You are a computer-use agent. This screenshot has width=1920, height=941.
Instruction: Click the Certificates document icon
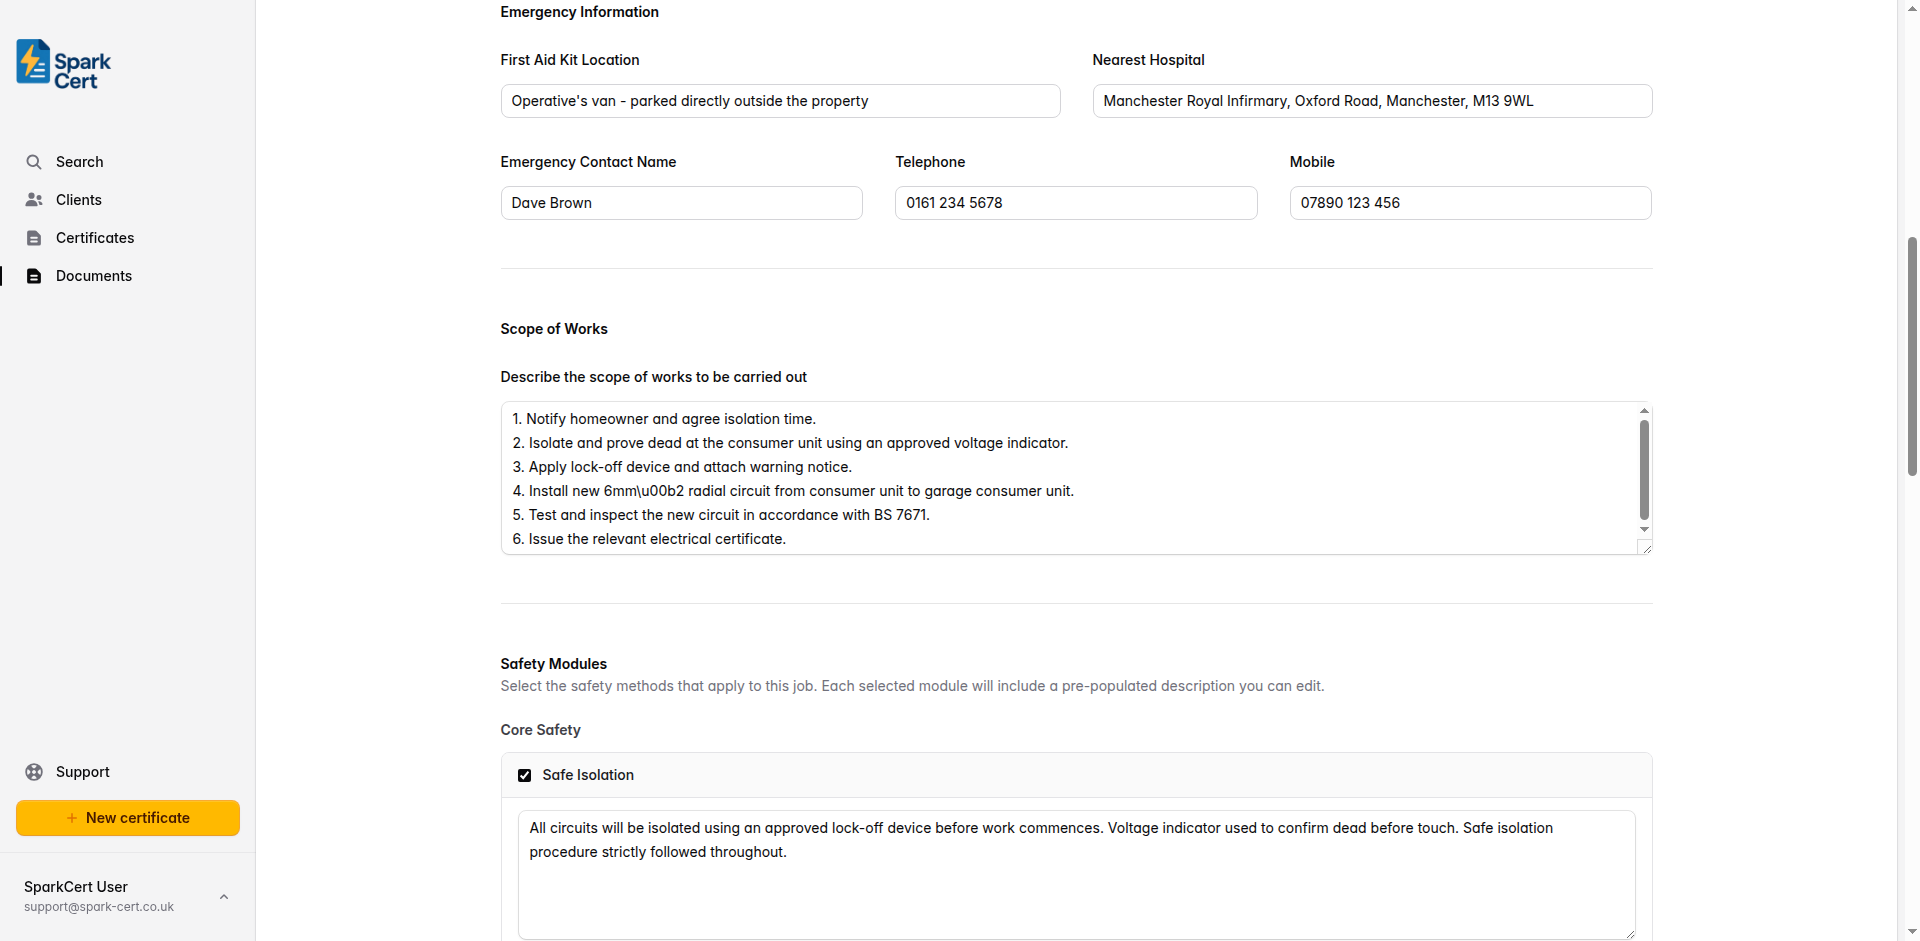pyautogui.click(x=34, y=238)
